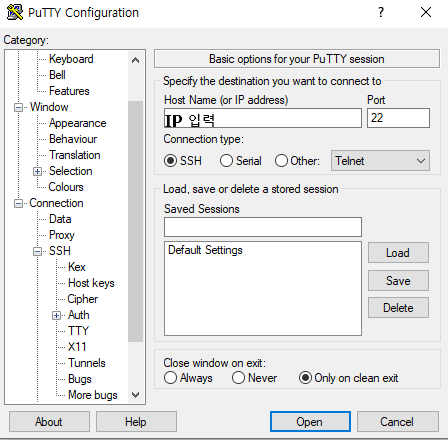Select Keyboard in the category tree
The height and width of the screenshot is (440, 448).
point(71,59)
